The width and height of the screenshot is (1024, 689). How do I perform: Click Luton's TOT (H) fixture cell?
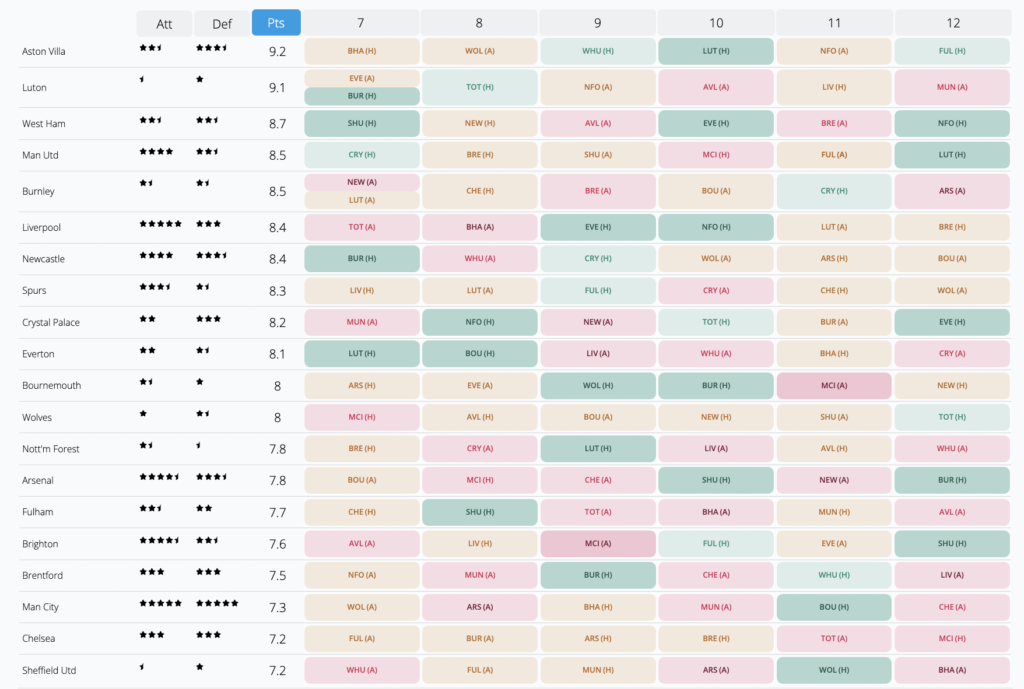(480, 87)
